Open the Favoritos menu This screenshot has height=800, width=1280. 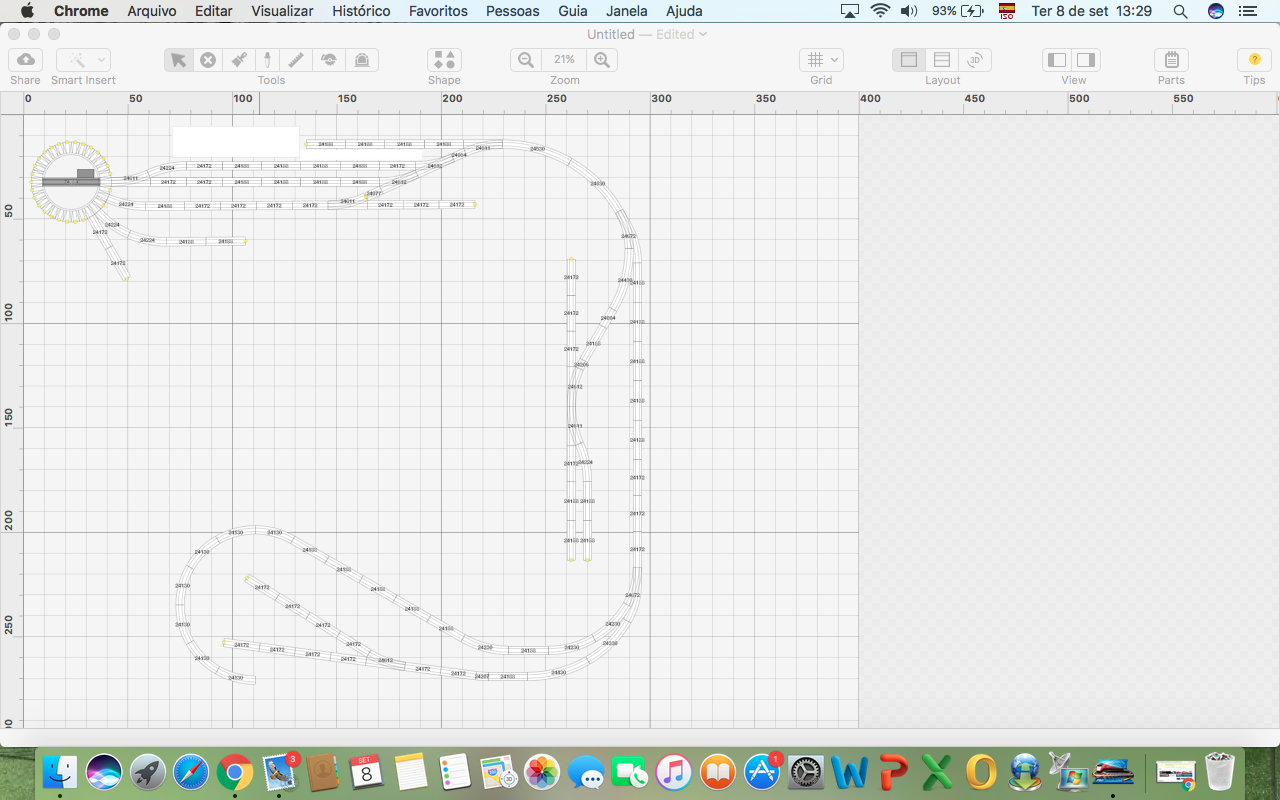(438, 11)
